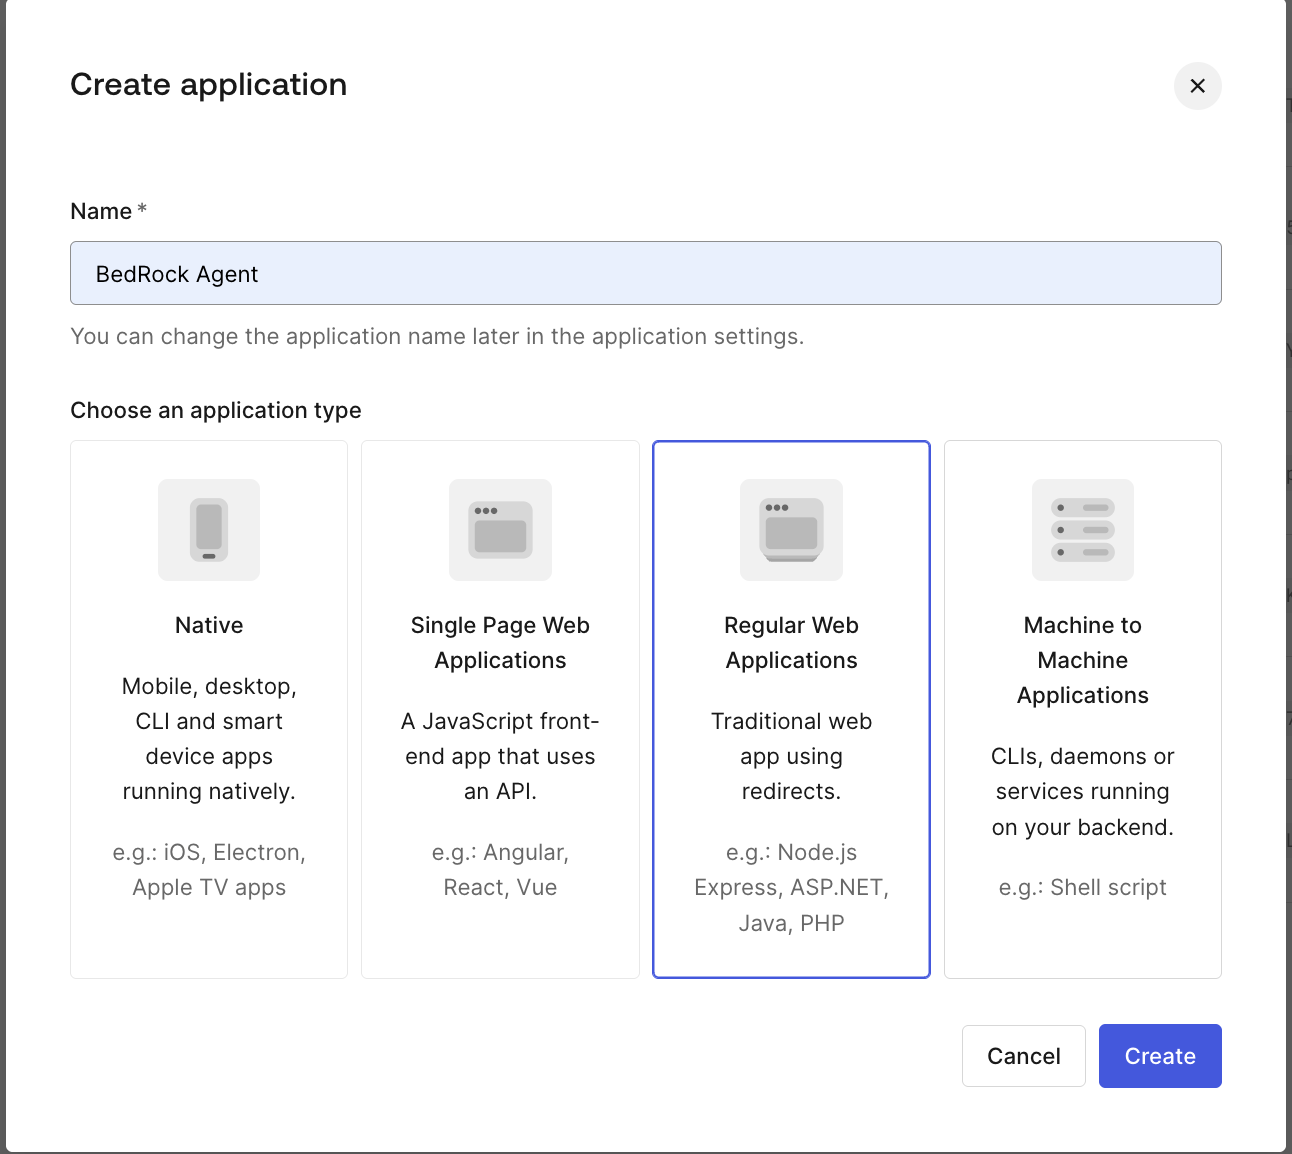Focus the Name input field
This screenshot has height=1154, width=1292.
[646, 273]
